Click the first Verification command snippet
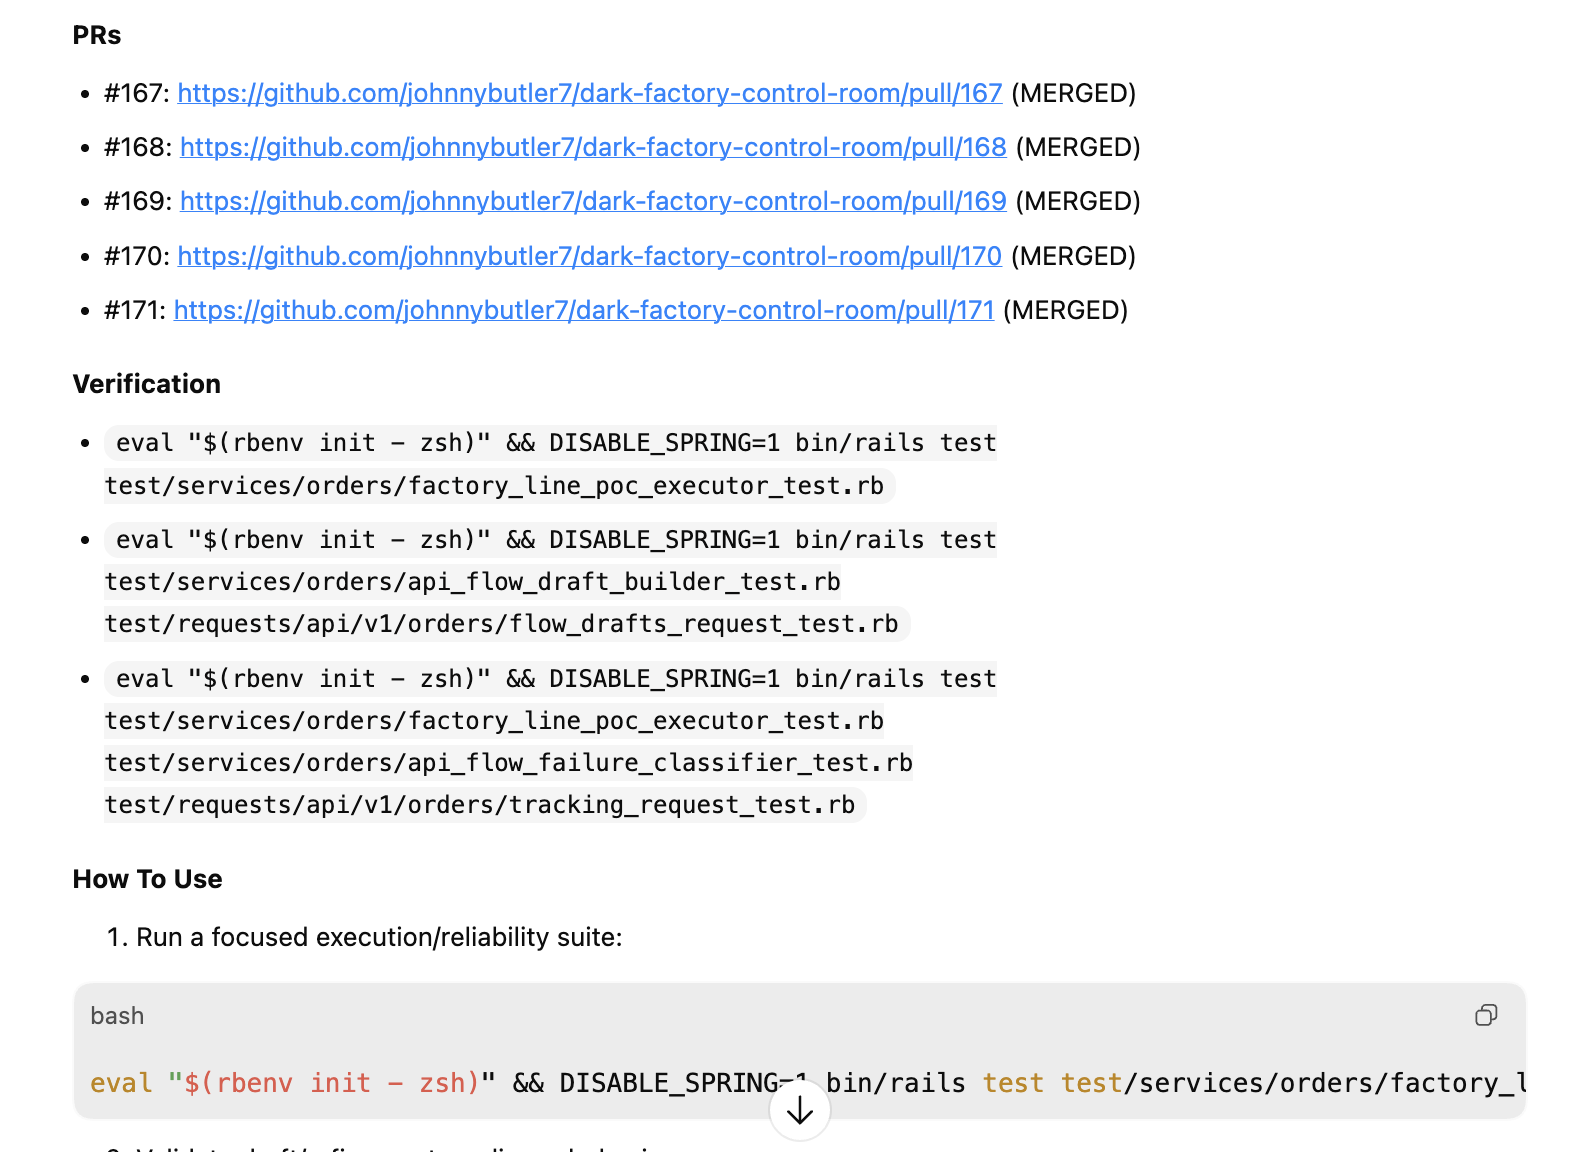 tap(550, 464)
